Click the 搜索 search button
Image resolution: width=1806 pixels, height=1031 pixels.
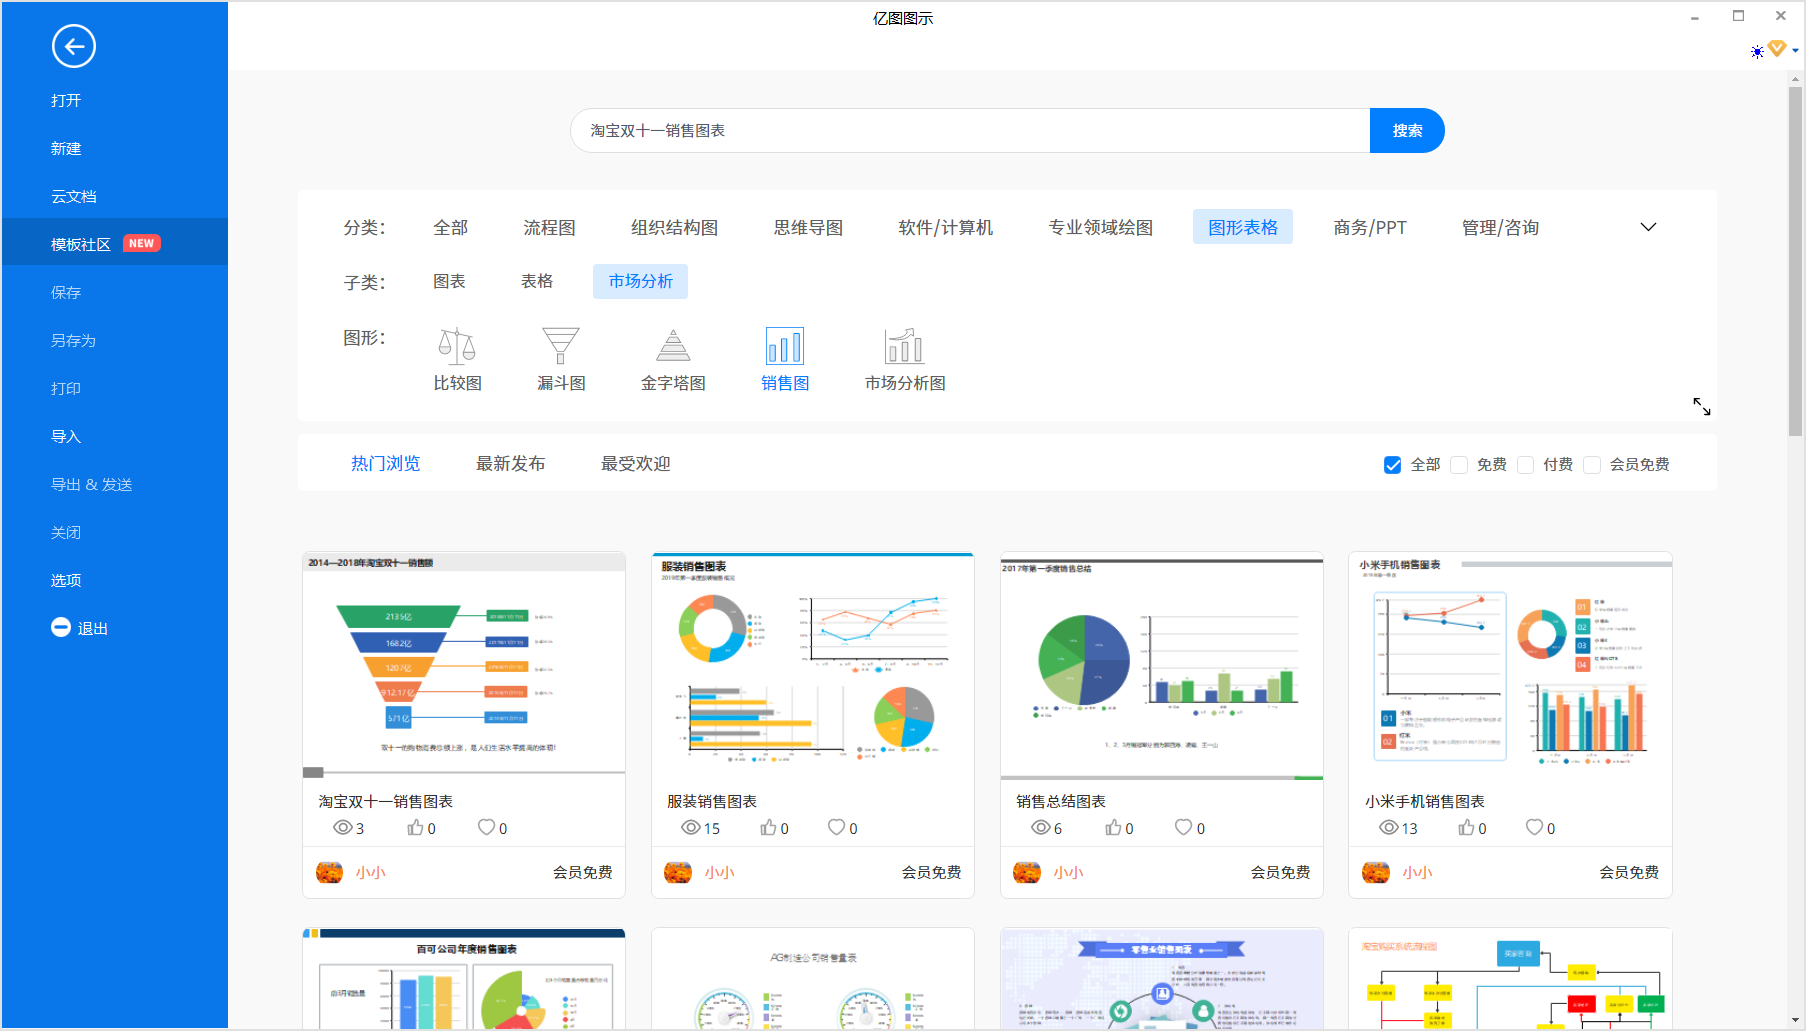tap(1407, 130)
